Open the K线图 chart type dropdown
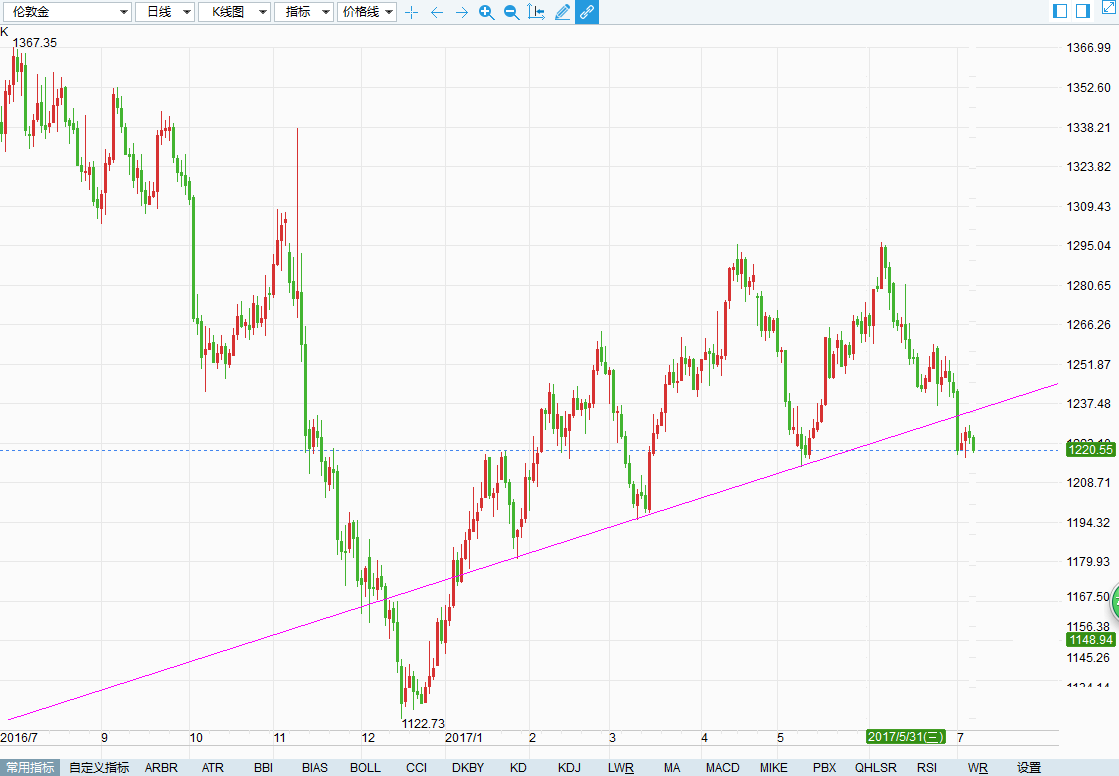The image size is (1119, 776). click(234, 12)
